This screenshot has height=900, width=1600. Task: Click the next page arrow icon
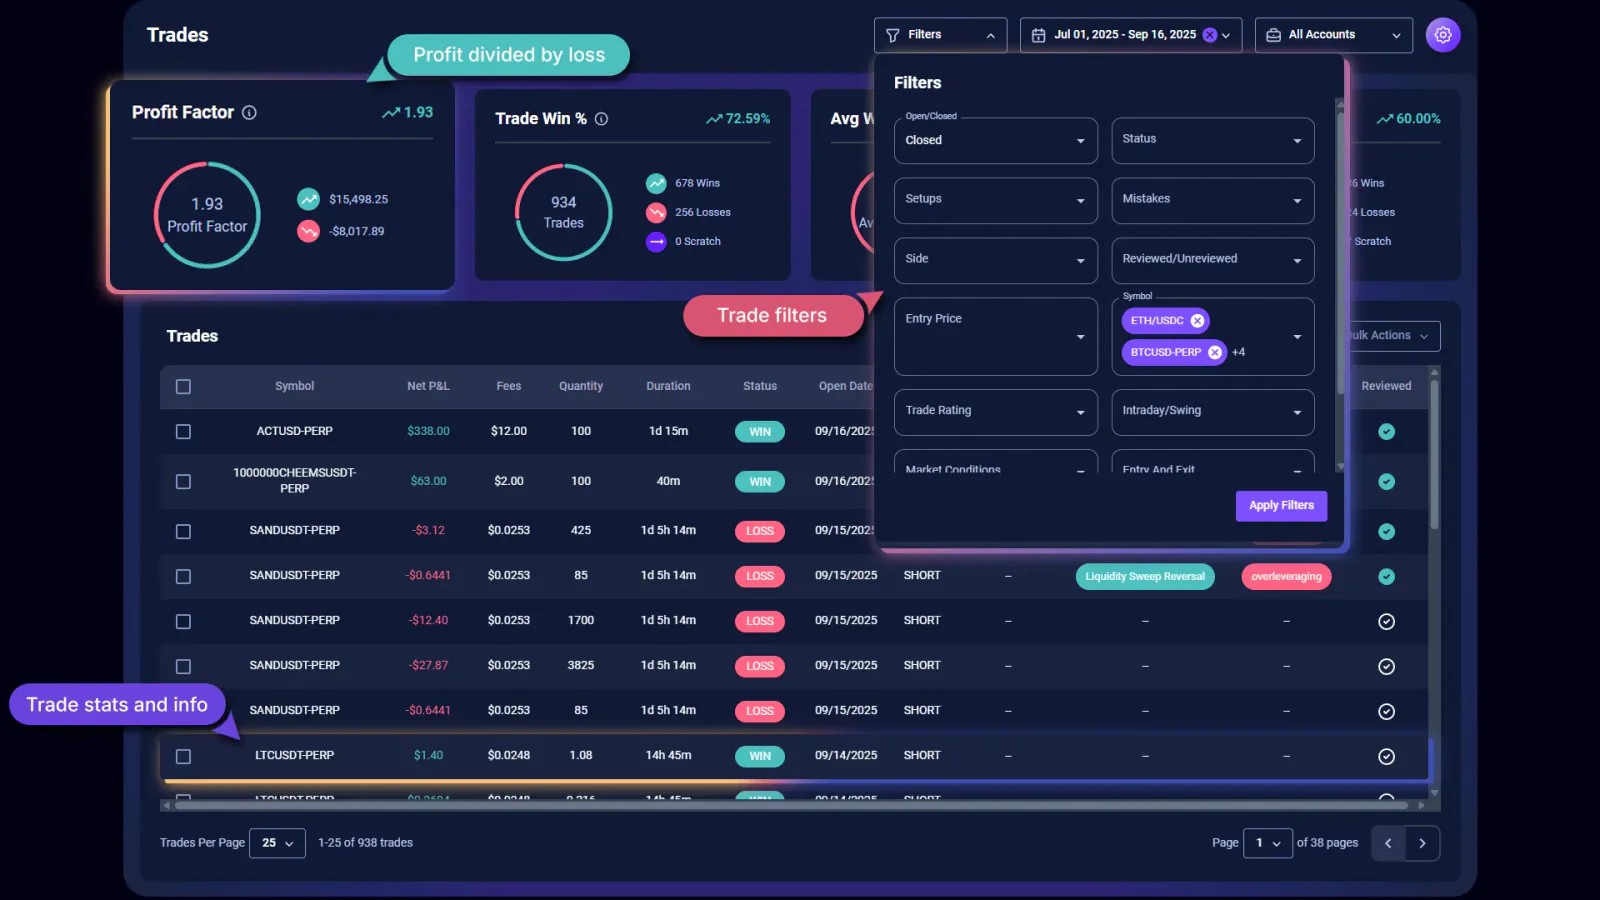point(1423,843)
